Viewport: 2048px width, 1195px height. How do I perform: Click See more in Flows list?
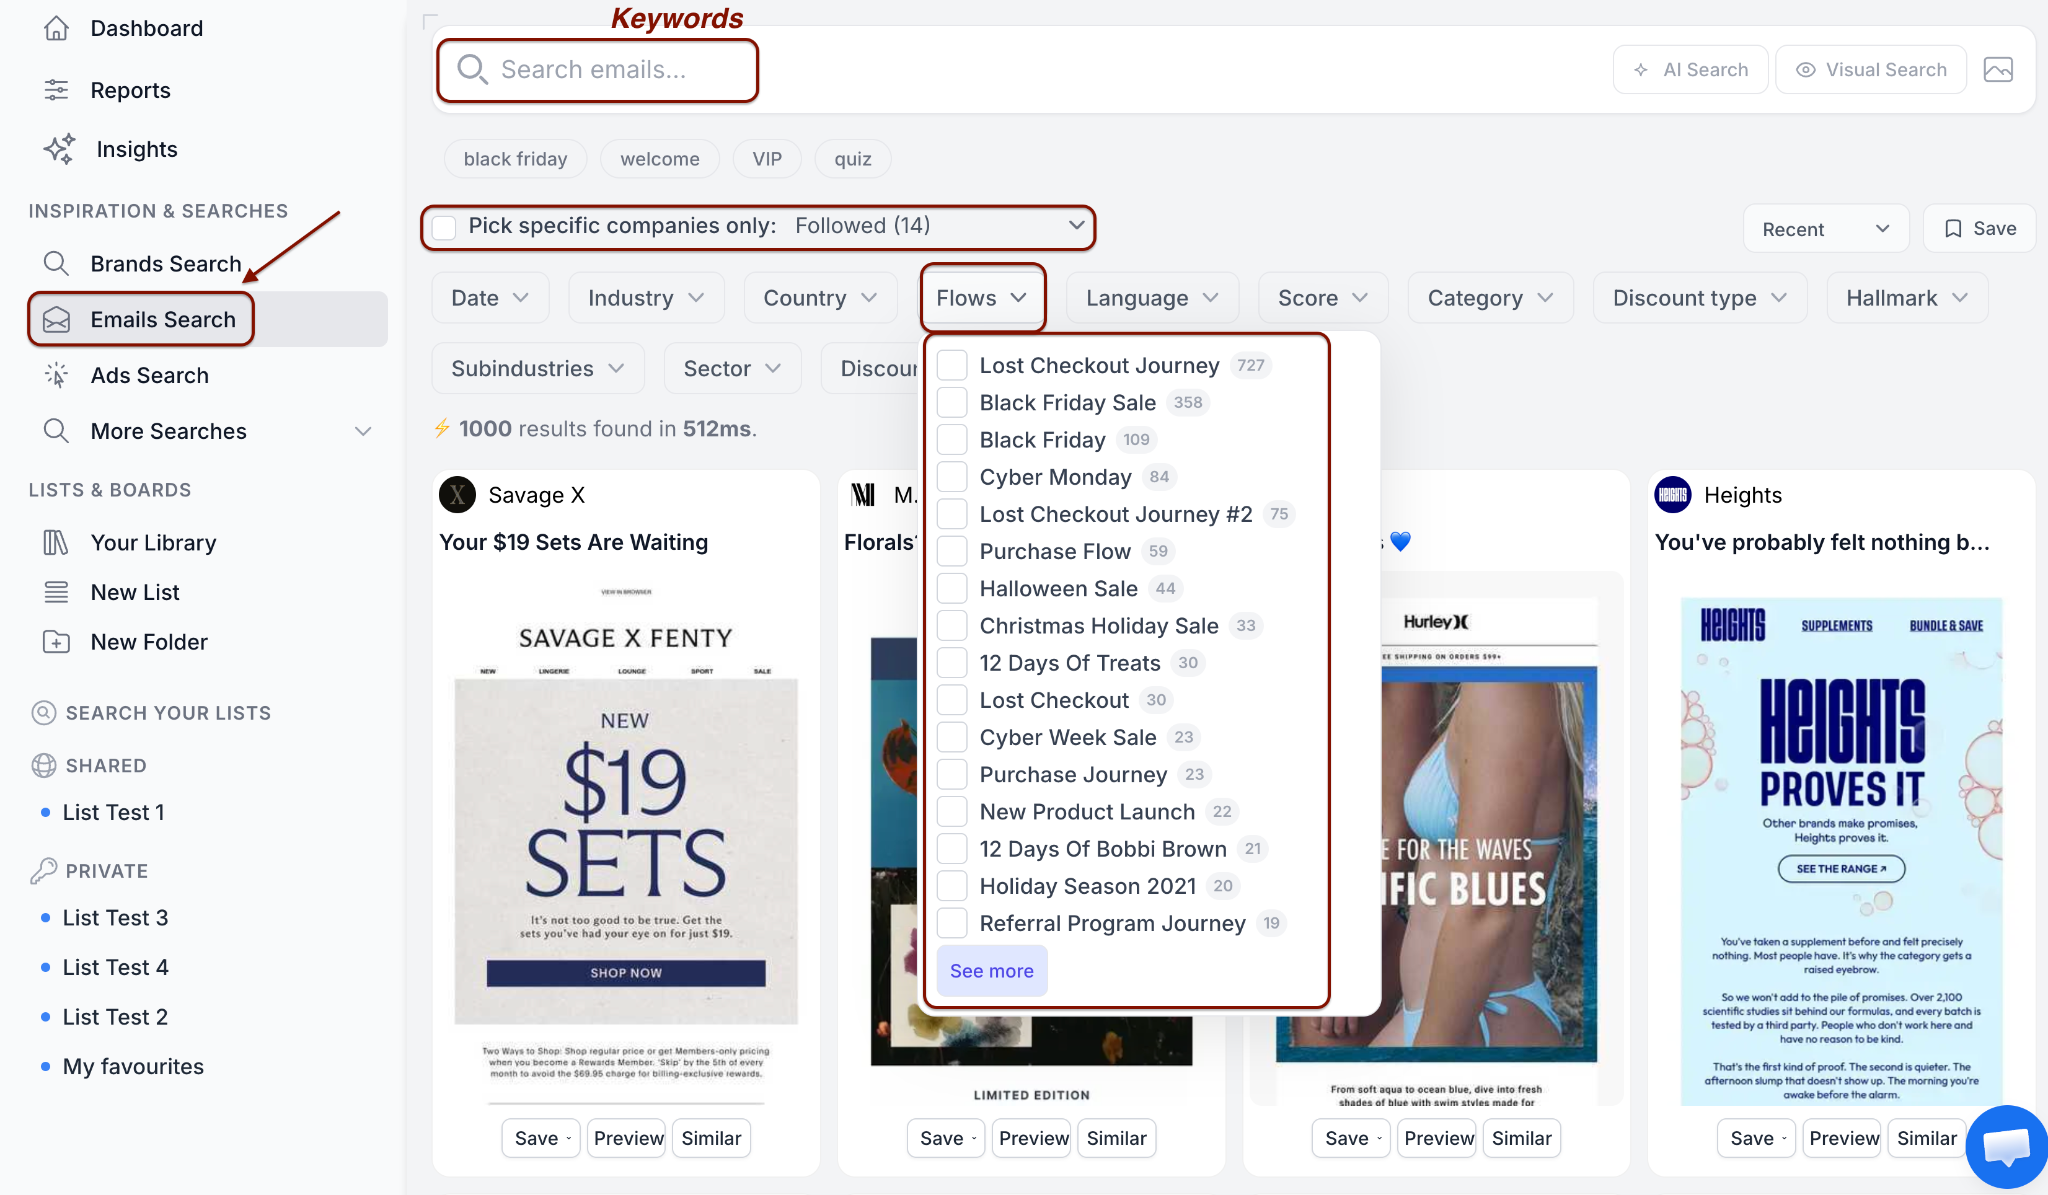(992, 971)
